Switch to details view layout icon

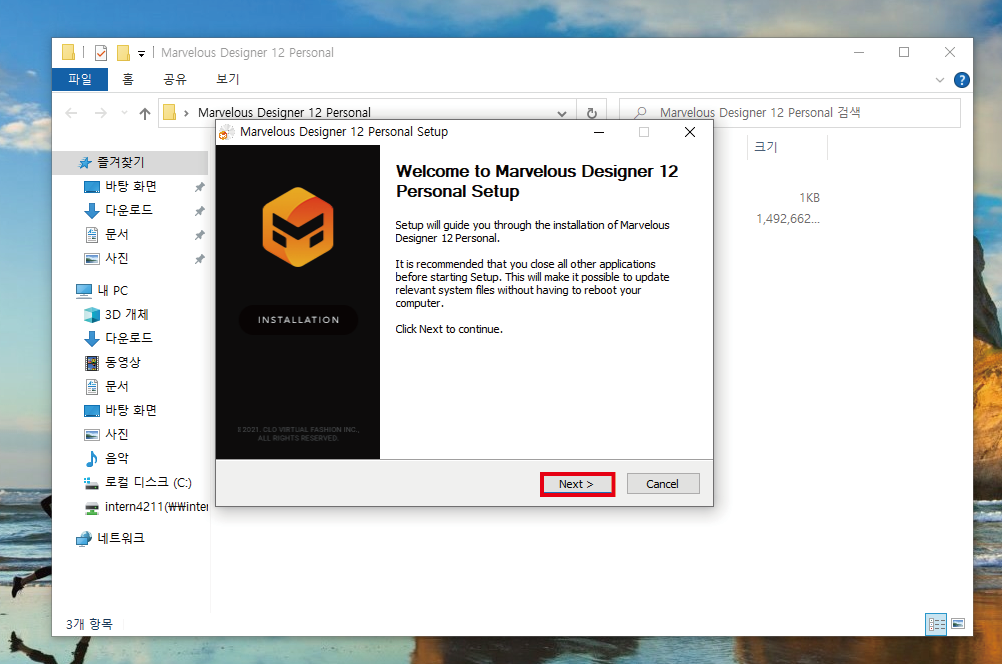[x=936, y=624]
